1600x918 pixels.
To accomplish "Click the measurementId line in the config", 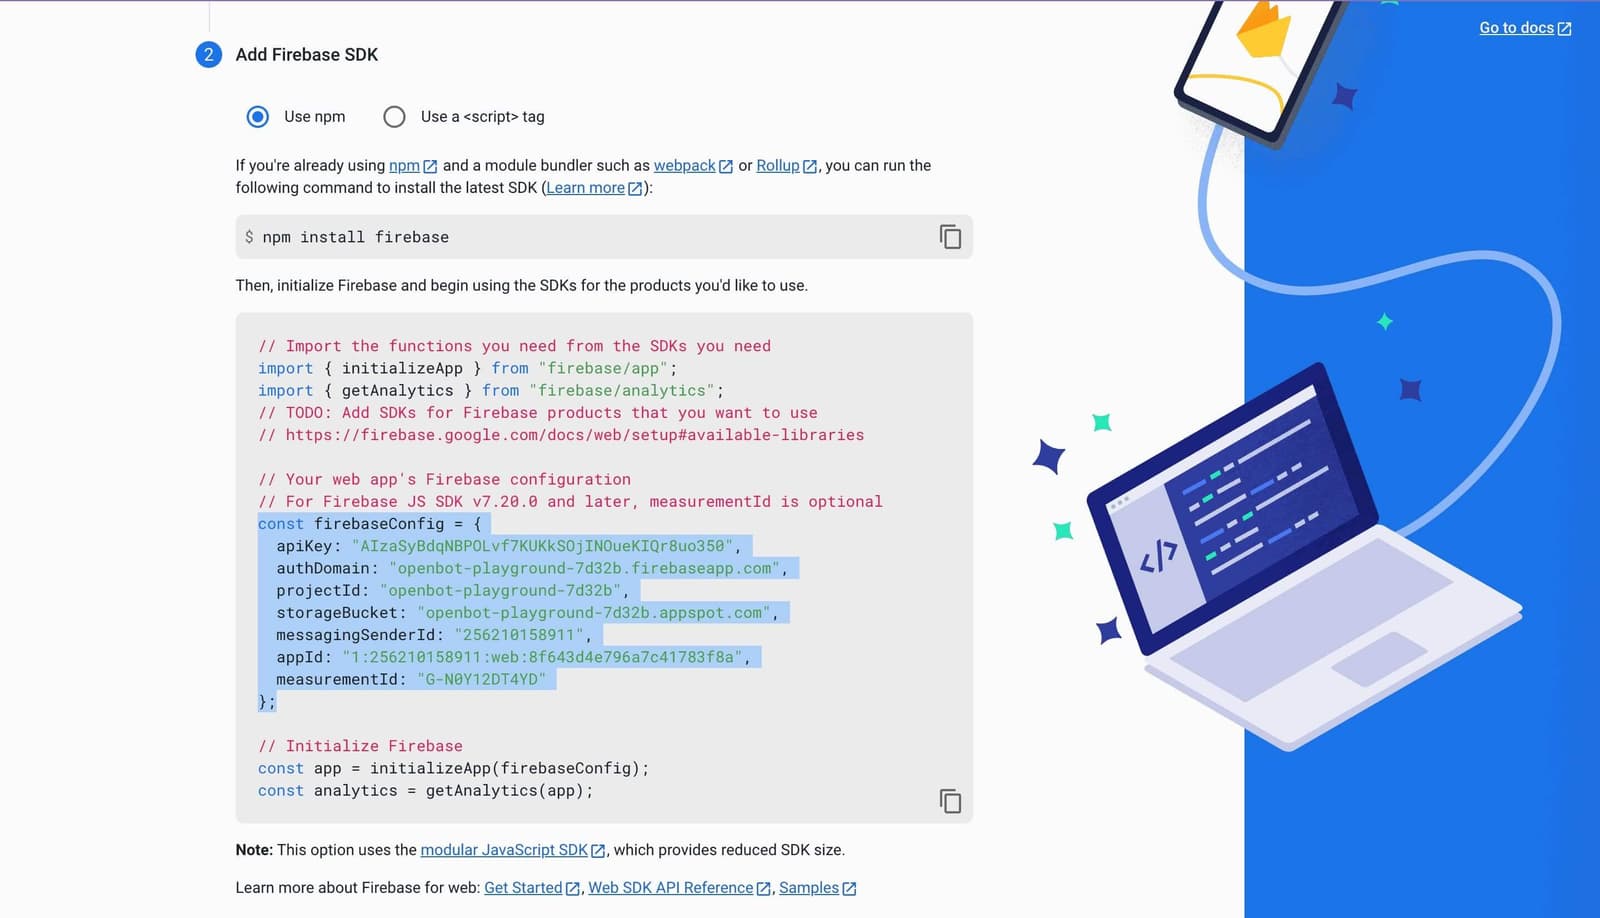I will click(x=411, y=679).
